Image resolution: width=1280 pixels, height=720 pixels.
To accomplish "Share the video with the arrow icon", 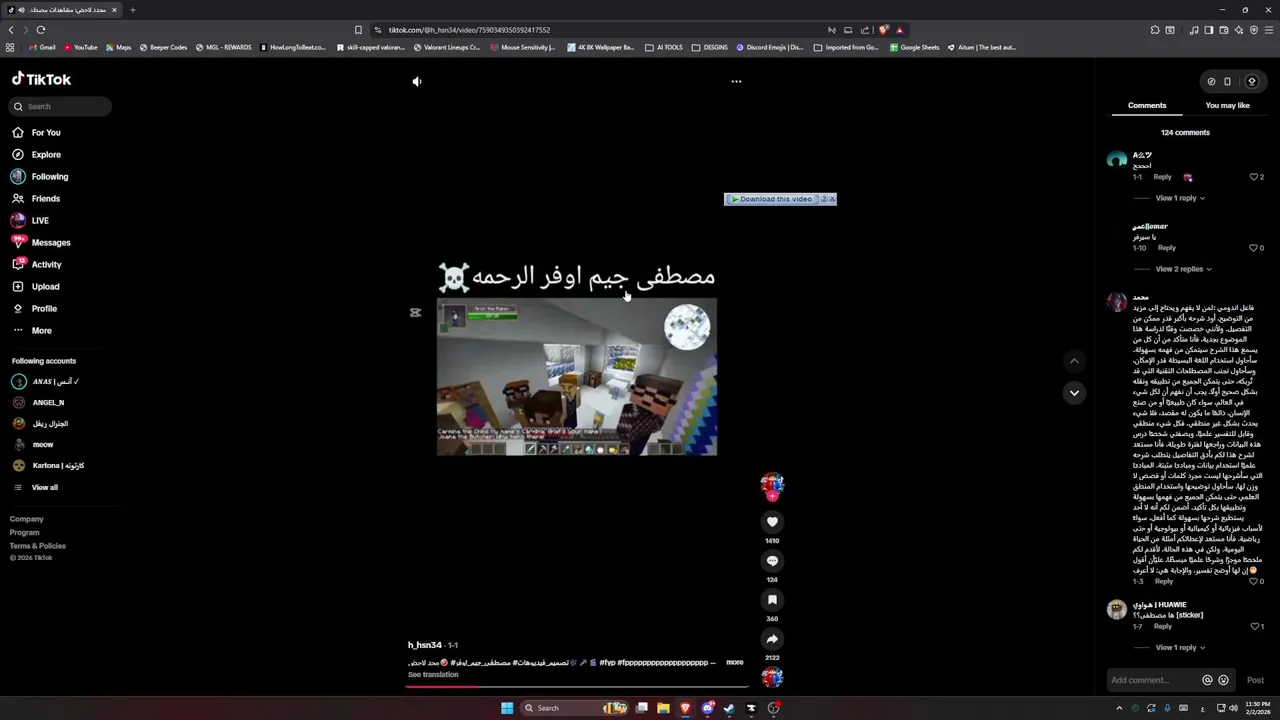I will coord(772,639).
